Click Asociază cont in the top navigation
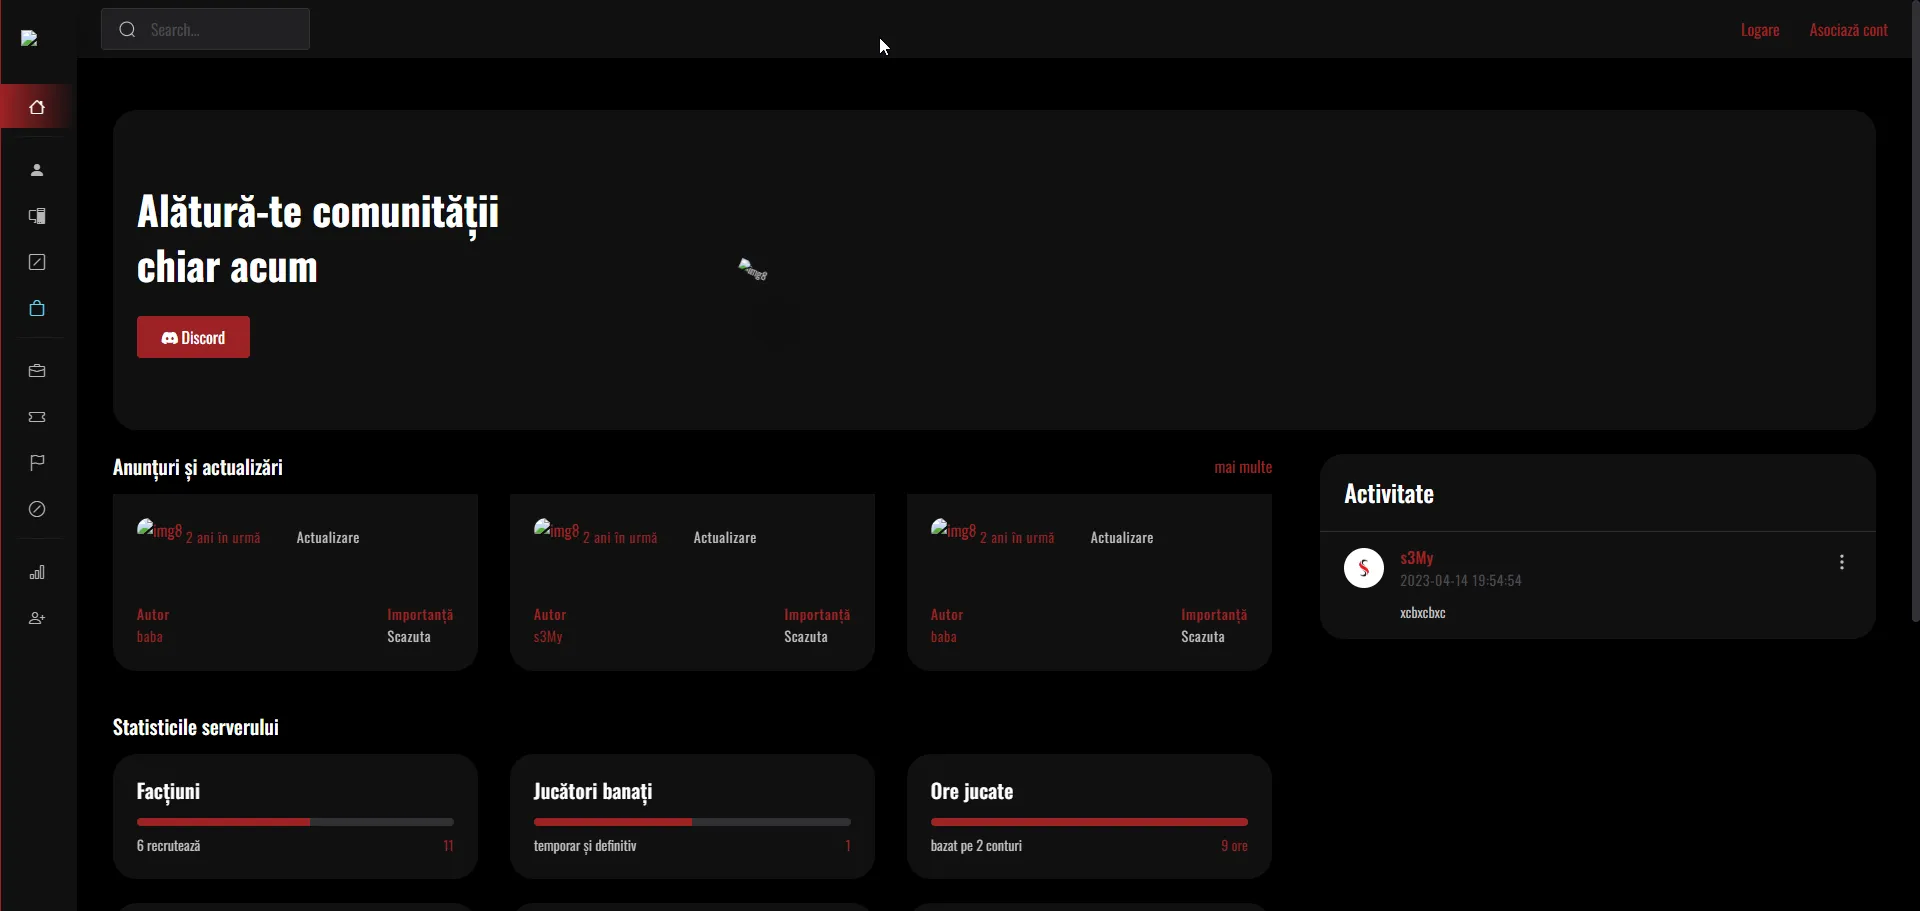The height and width of the screenshot is (911, 1920). pos(1847,29)
